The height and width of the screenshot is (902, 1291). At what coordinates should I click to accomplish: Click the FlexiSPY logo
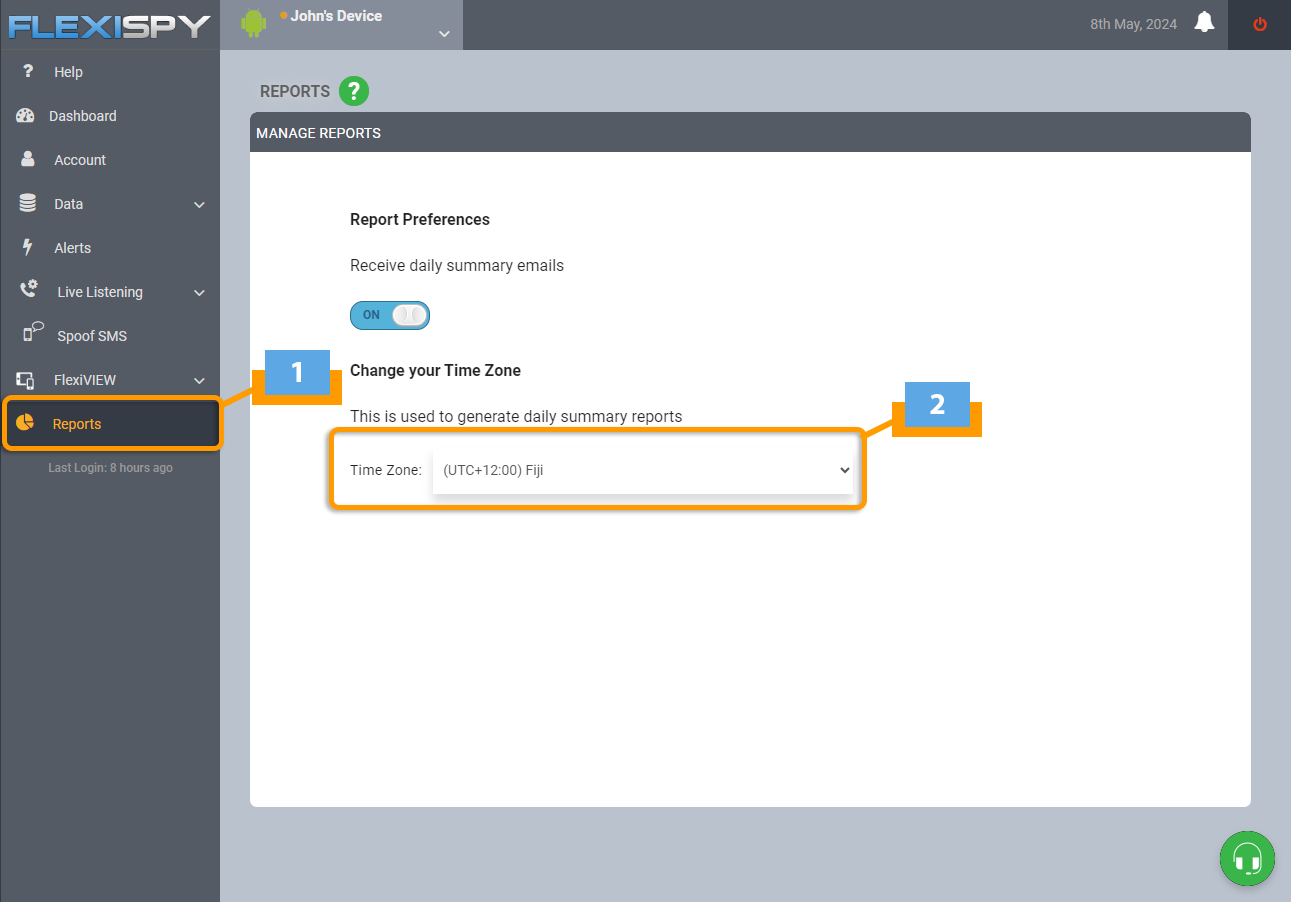110,25
